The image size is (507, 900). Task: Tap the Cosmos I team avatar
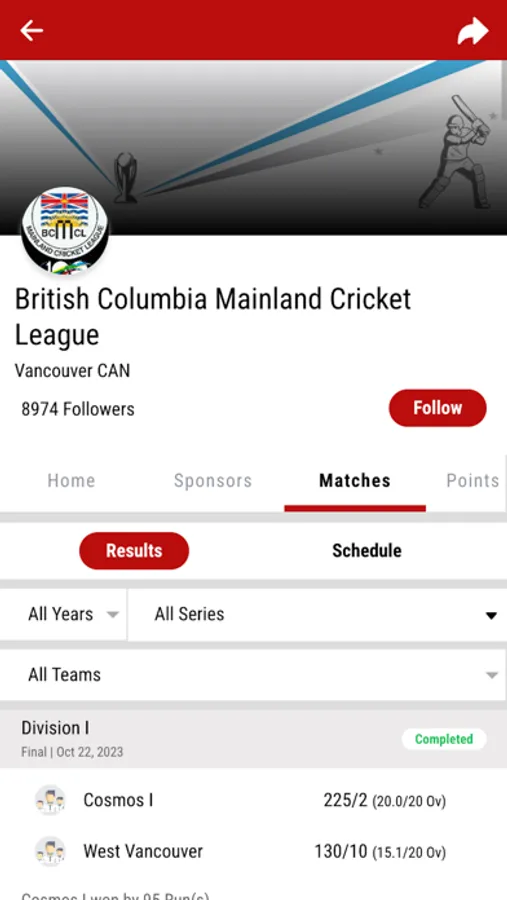50,800
